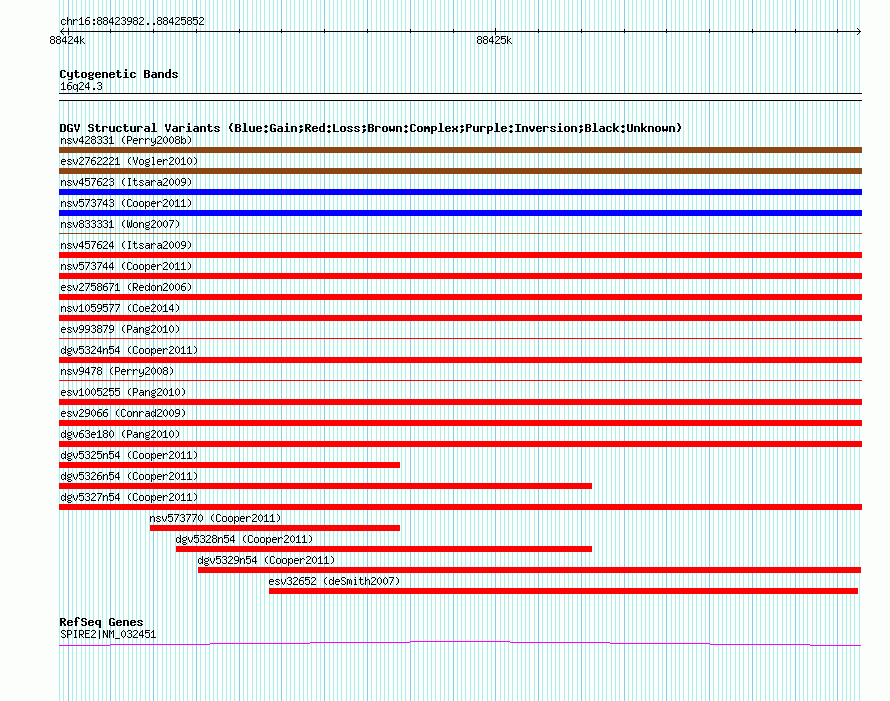
Task: Select the nsv457624 (Itsara2009) label
Action: 126,245
